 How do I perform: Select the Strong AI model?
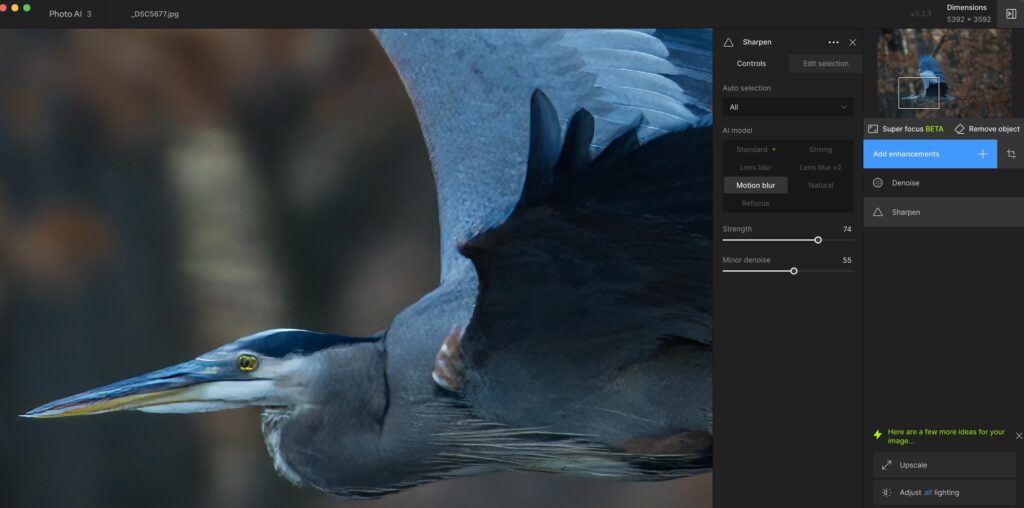820,150
